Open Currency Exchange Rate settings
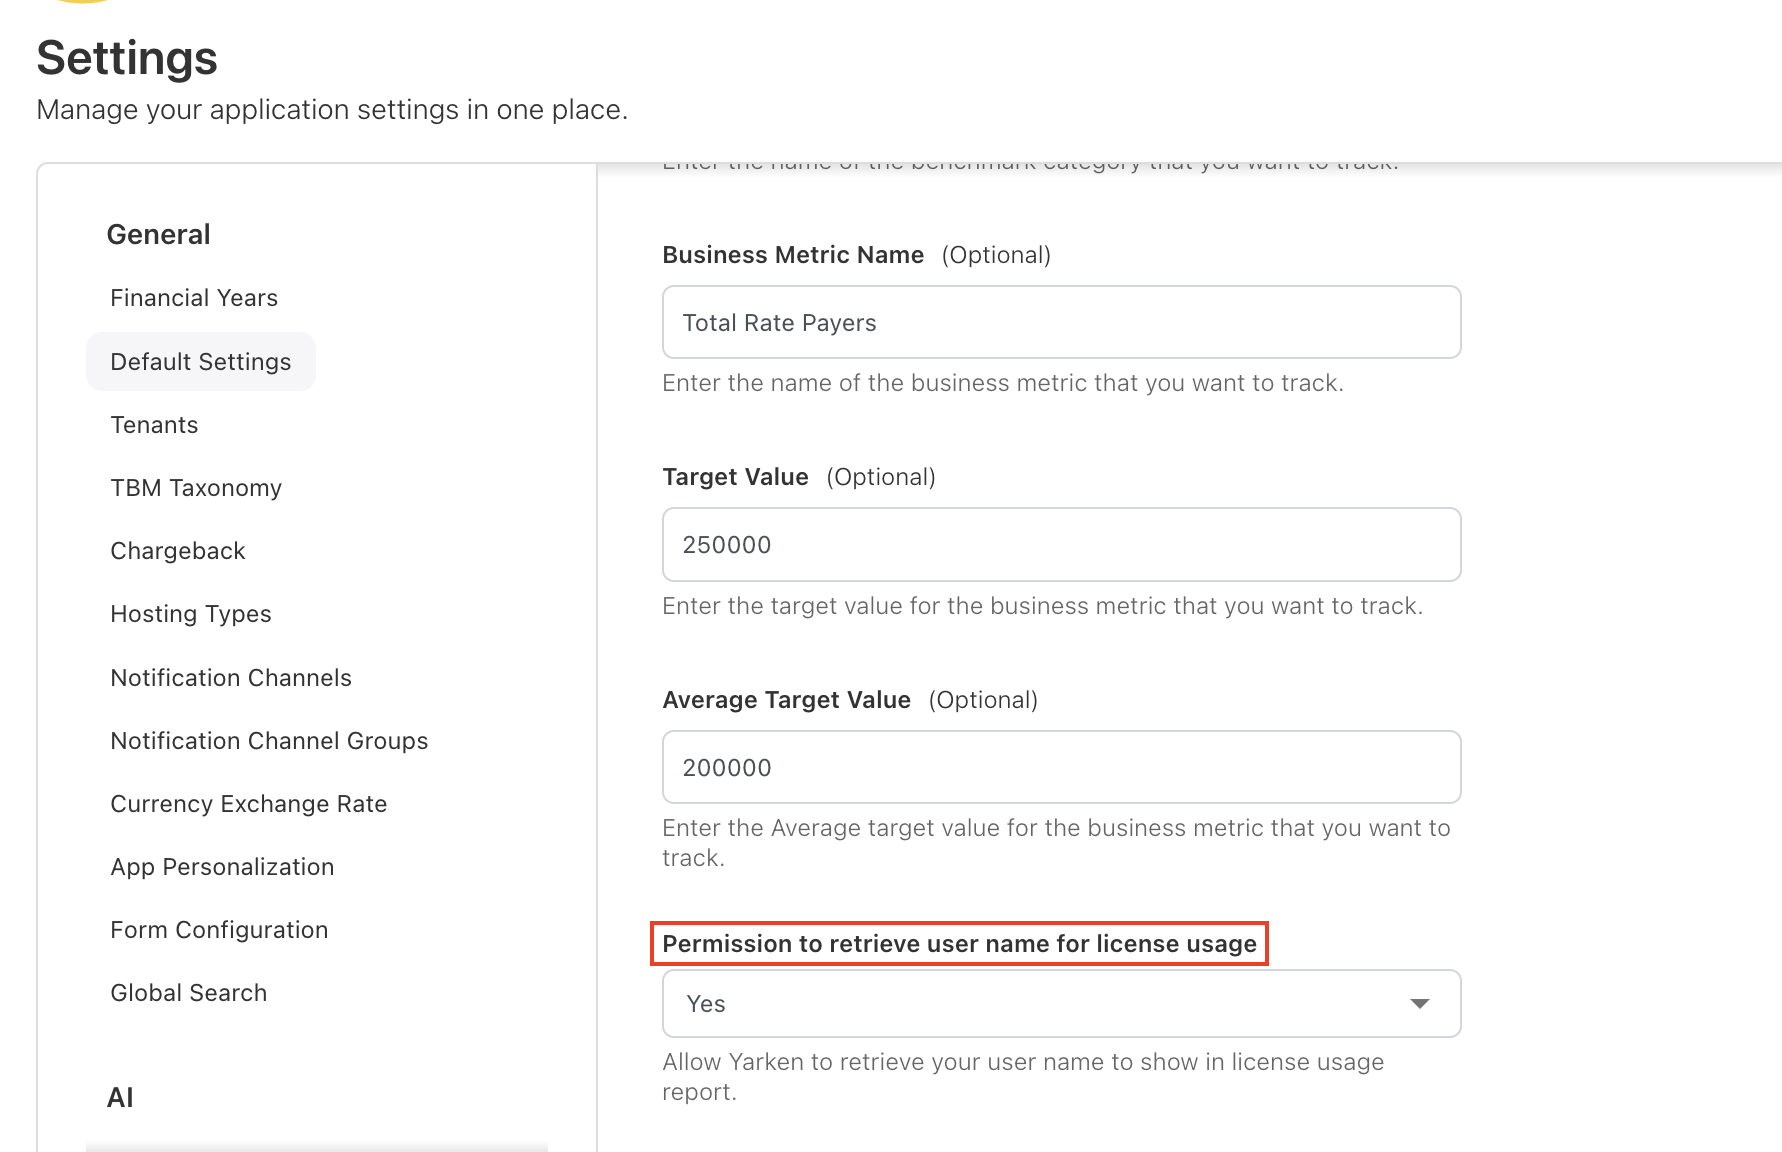This screenshot has height=1152, width=1782. (x=249, y=804)
